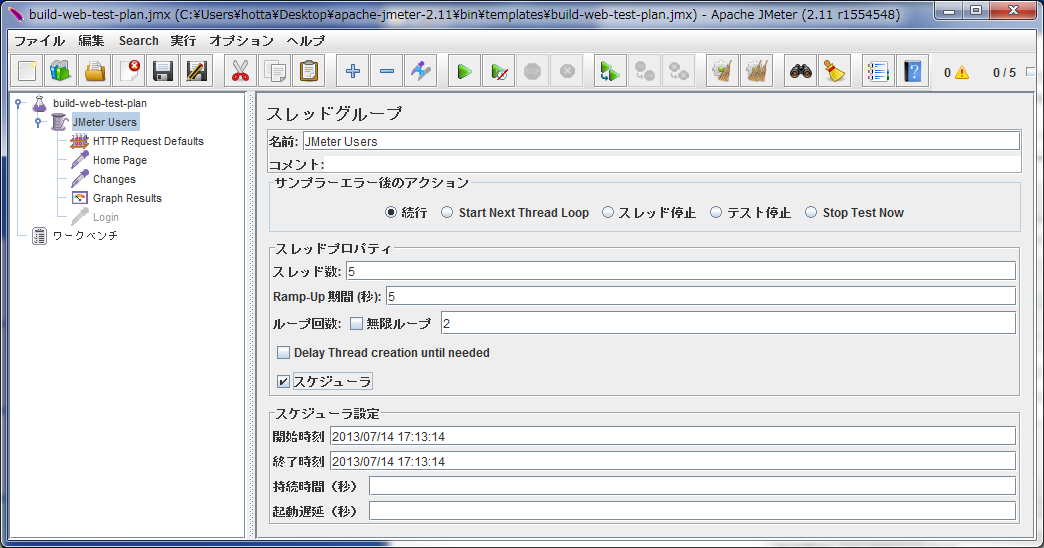Select the Home Page sampler
Viewport: 1044px width, 548px height.
[120, 160]
